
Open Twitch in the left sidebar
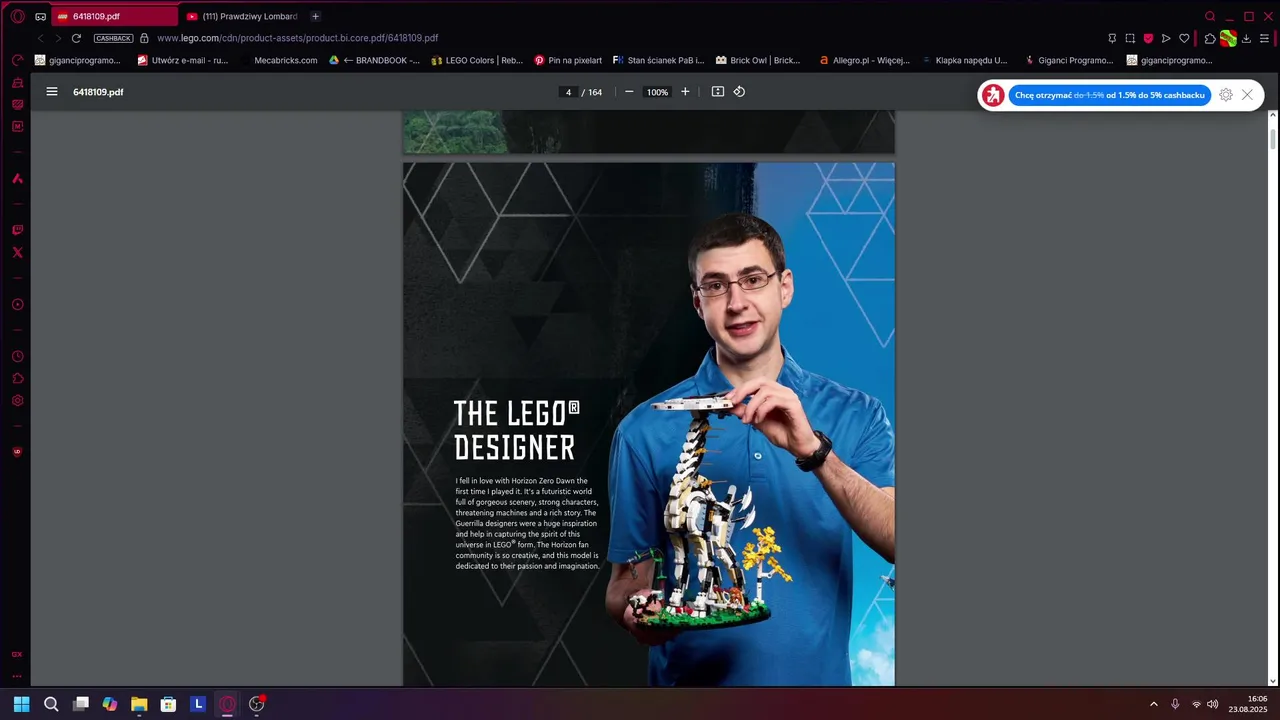pos(17,230)
